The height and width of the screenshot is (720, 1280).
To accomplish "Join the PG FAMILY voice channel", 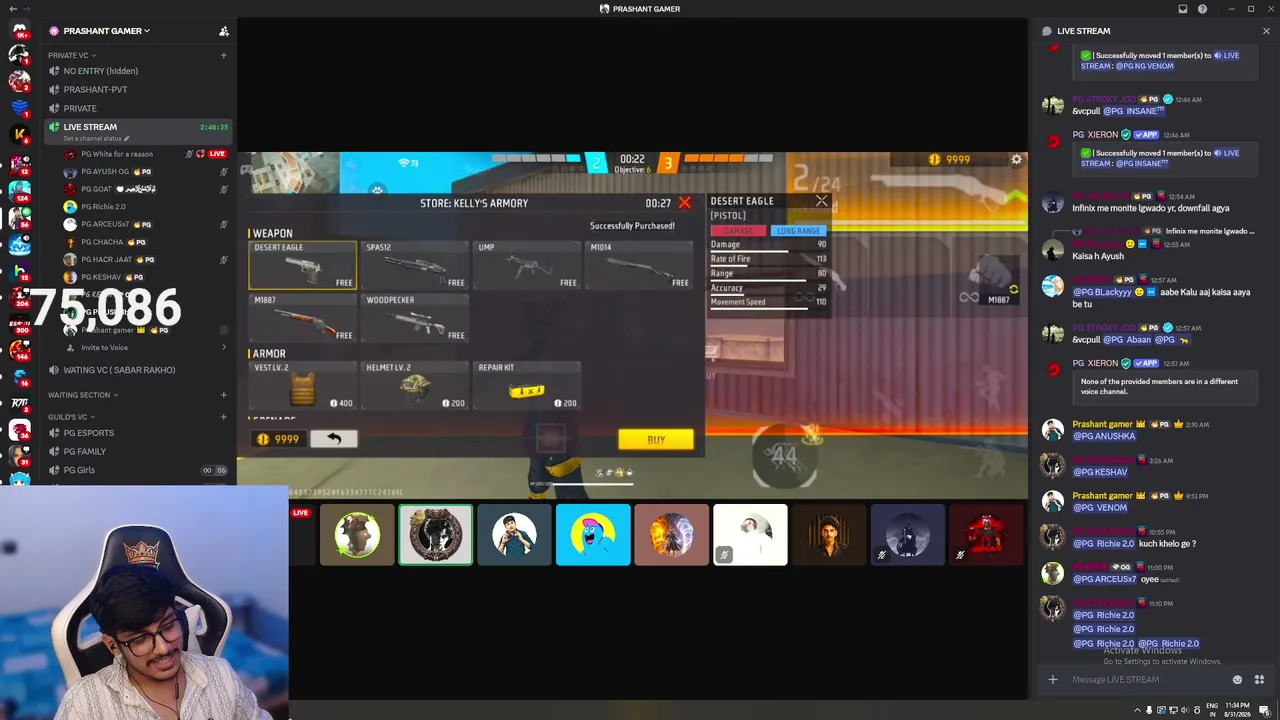I will (138, 452).
